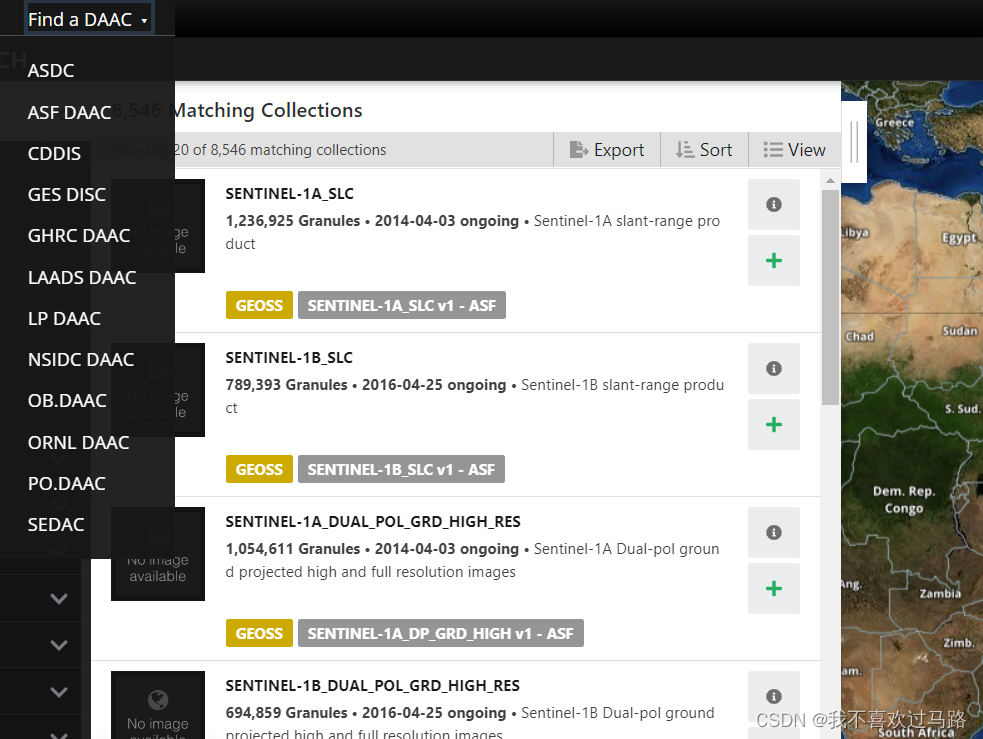Screen dimensions: 983x739
Task: Click SENTINEL-1A_SLC v1 - ASF tag
Action: [x=402, y=305]
